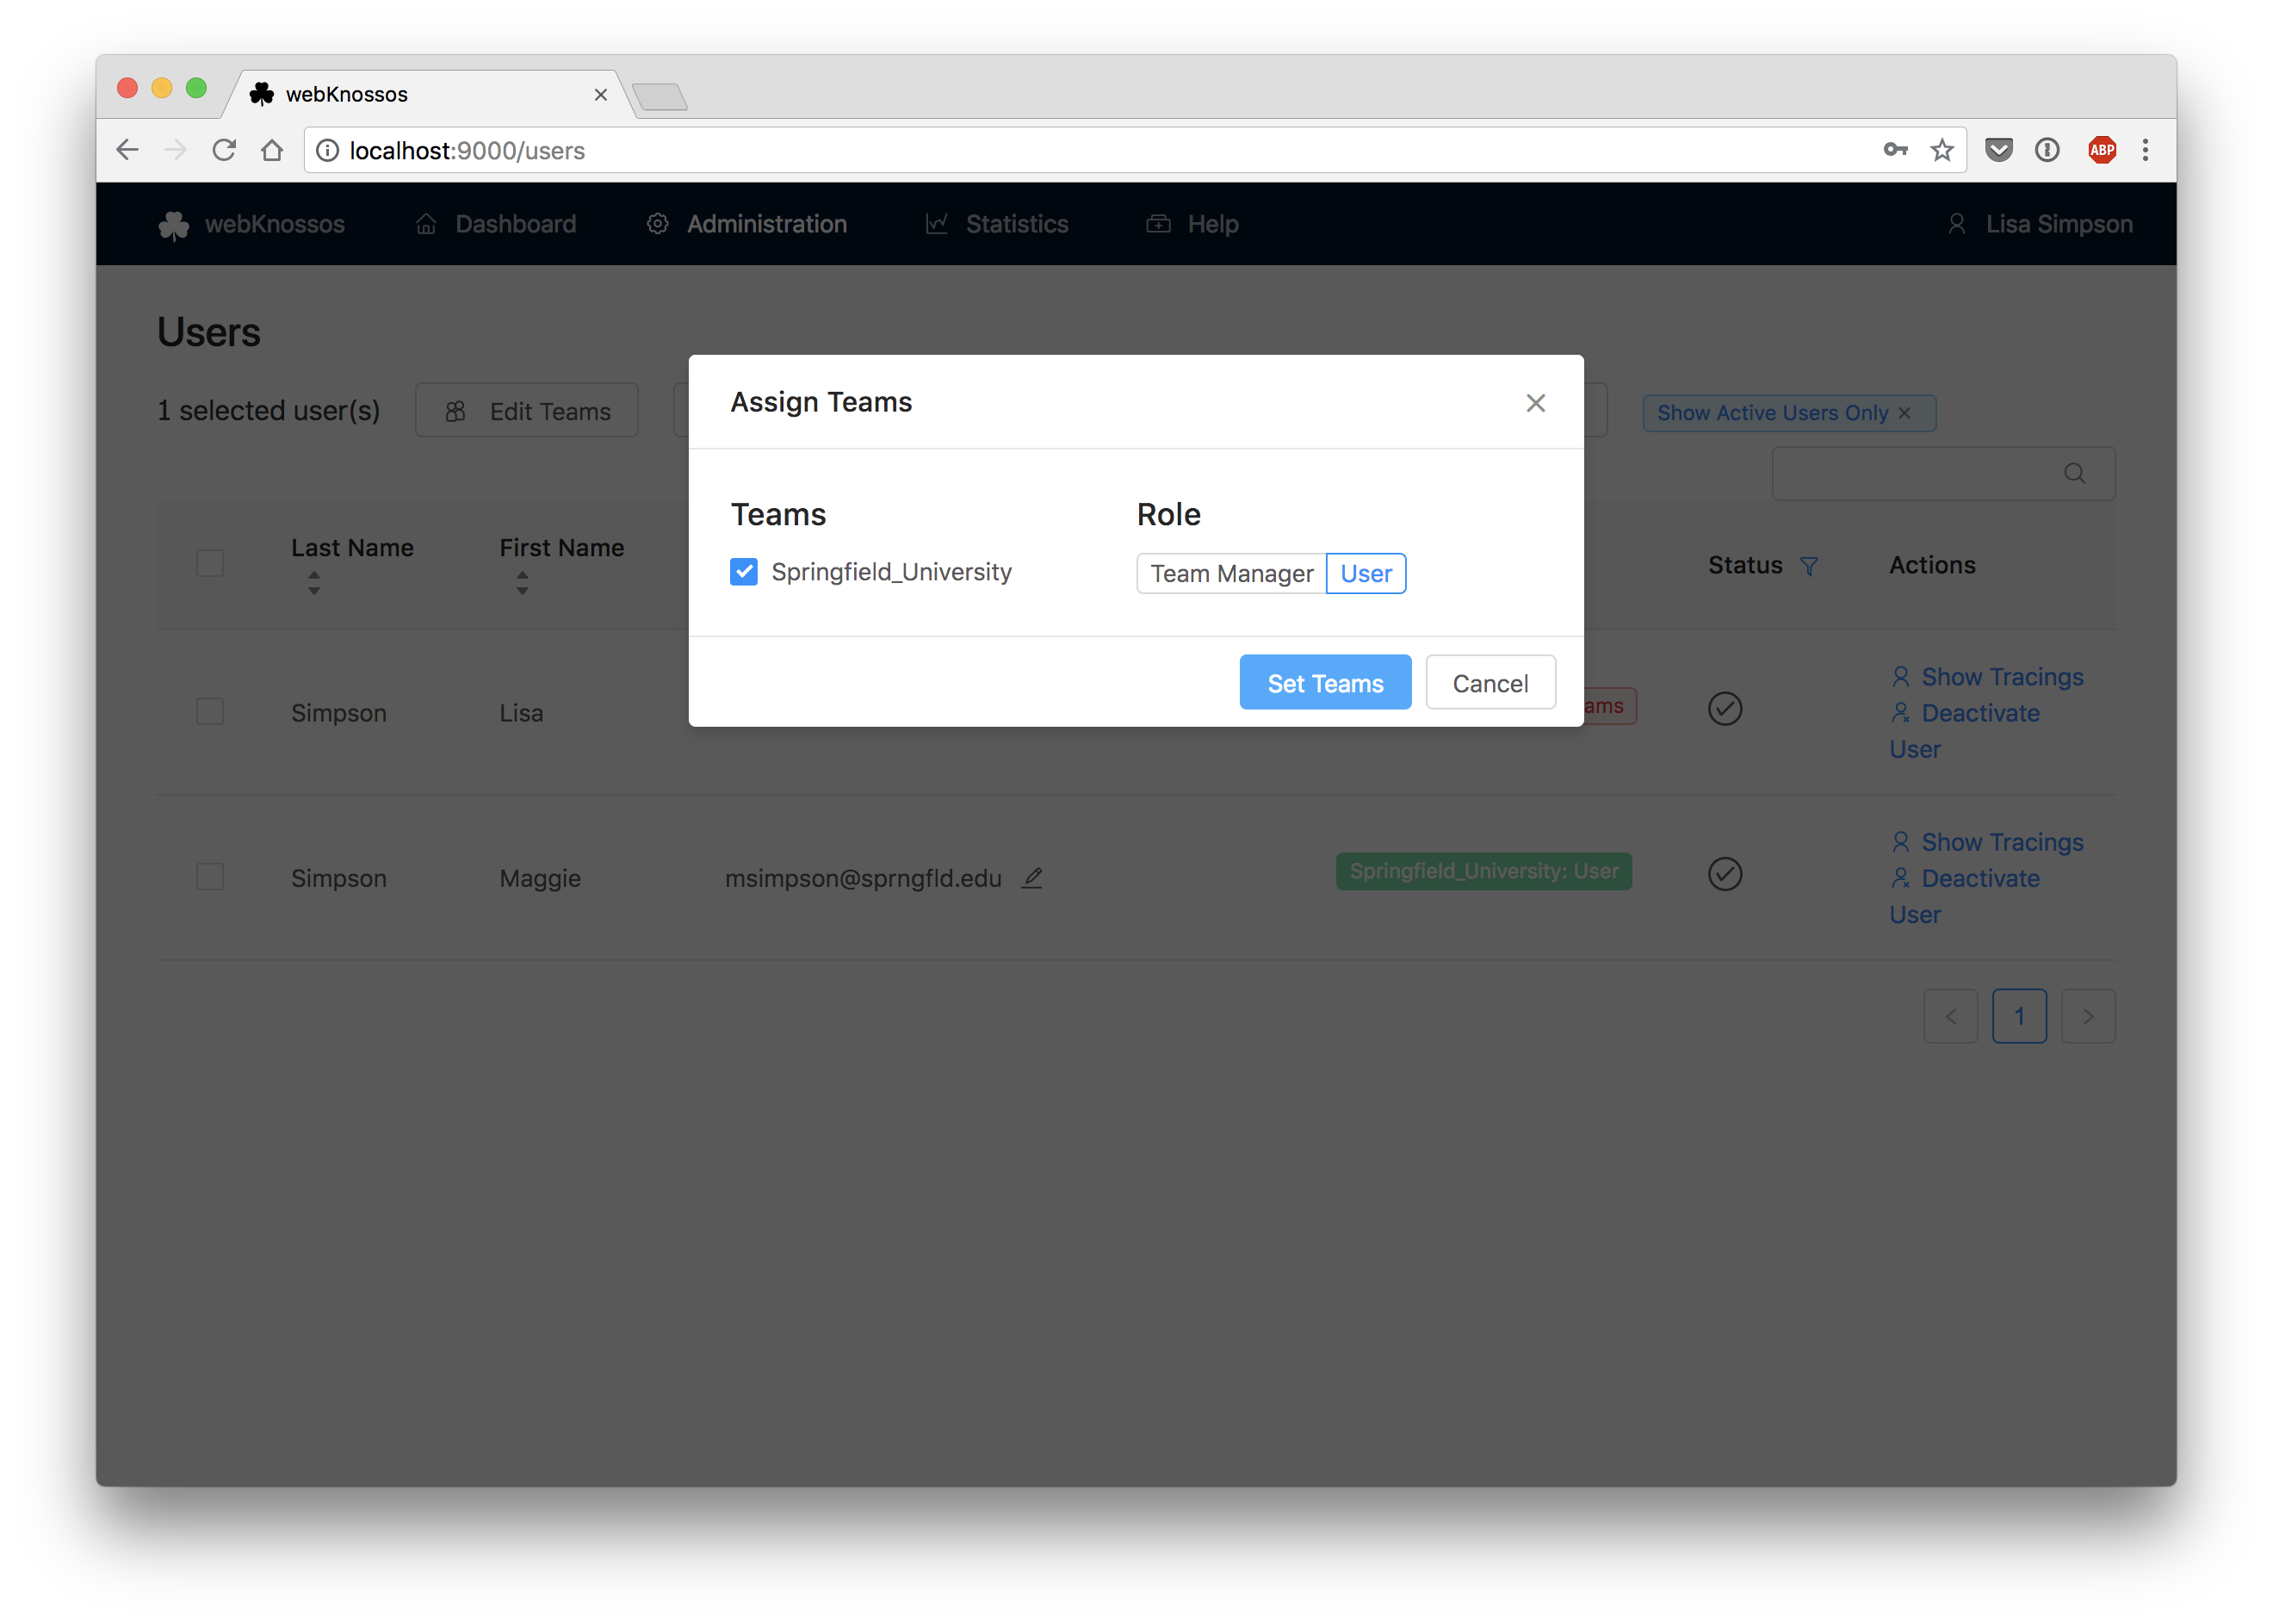Click the saved password key icon
Image resolution: width=2273 pixels, height=1624 pixels.
coord(1895,150)
